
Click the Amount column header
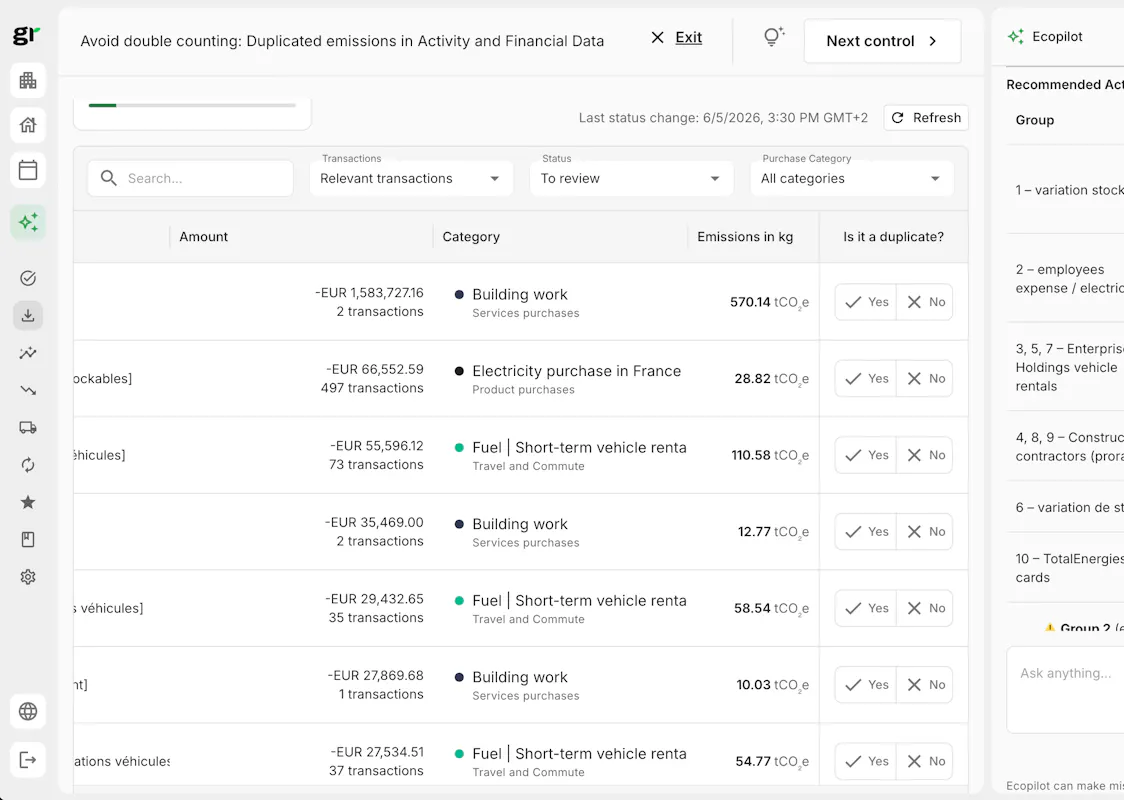(204, 237)
